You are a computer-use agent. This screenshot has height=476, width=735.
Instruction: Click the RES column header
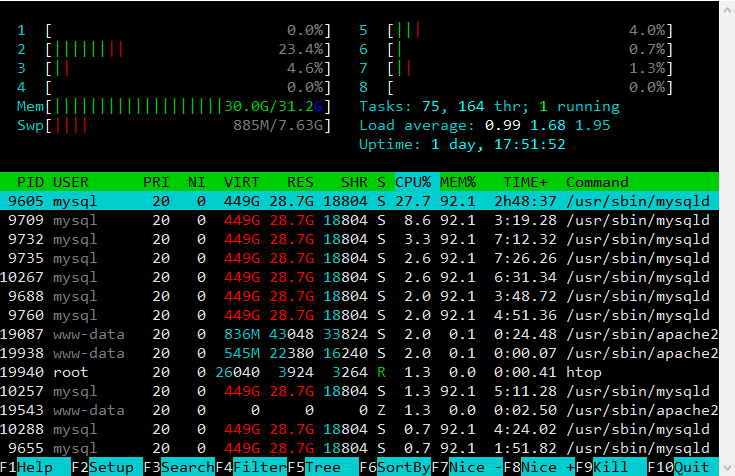click(x=300, y=182)
